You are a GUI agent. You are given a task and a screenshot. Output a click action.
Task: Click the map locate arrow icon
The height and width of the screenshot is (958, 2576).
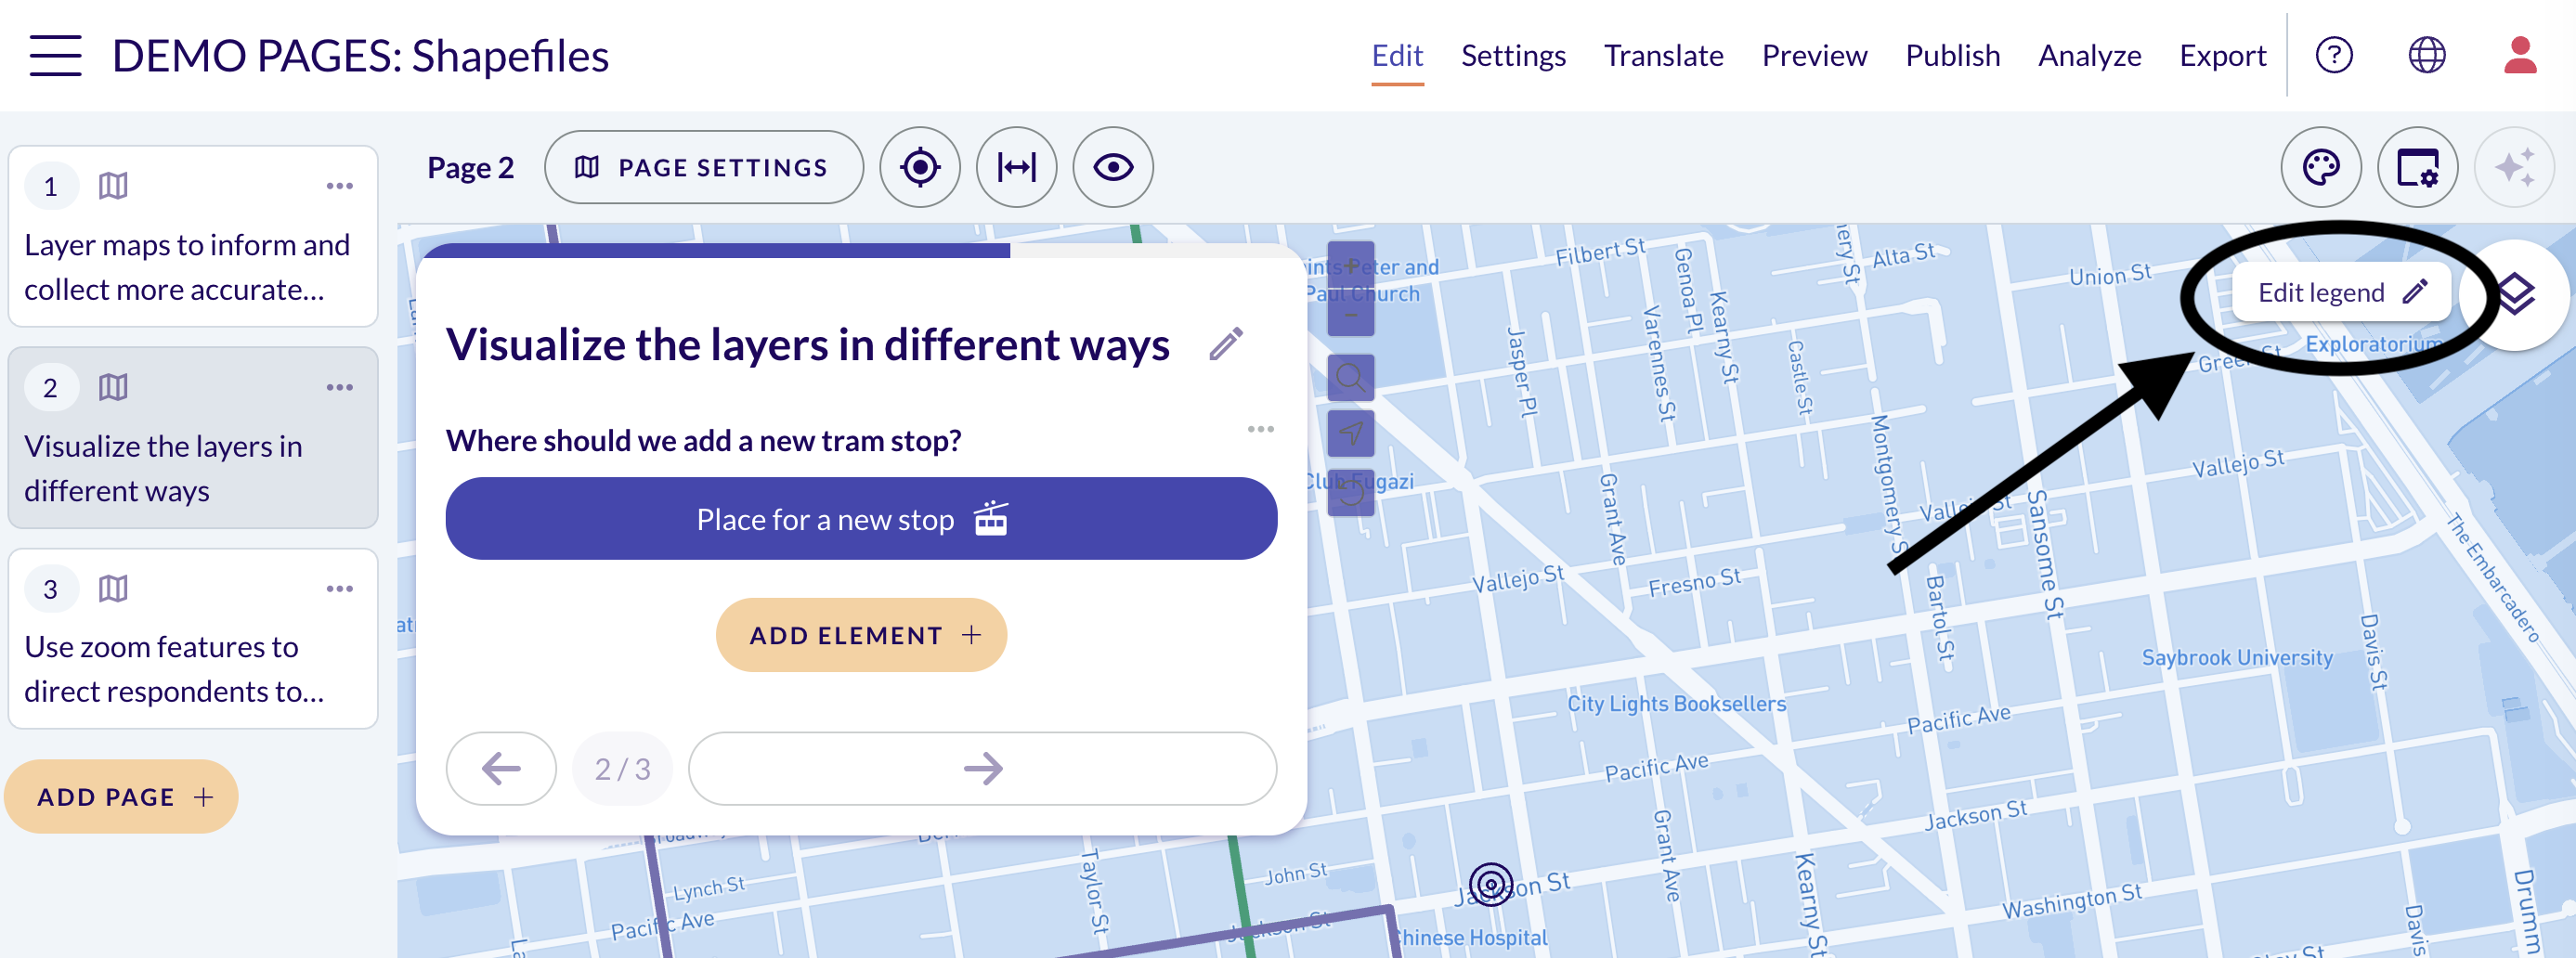1350,433
